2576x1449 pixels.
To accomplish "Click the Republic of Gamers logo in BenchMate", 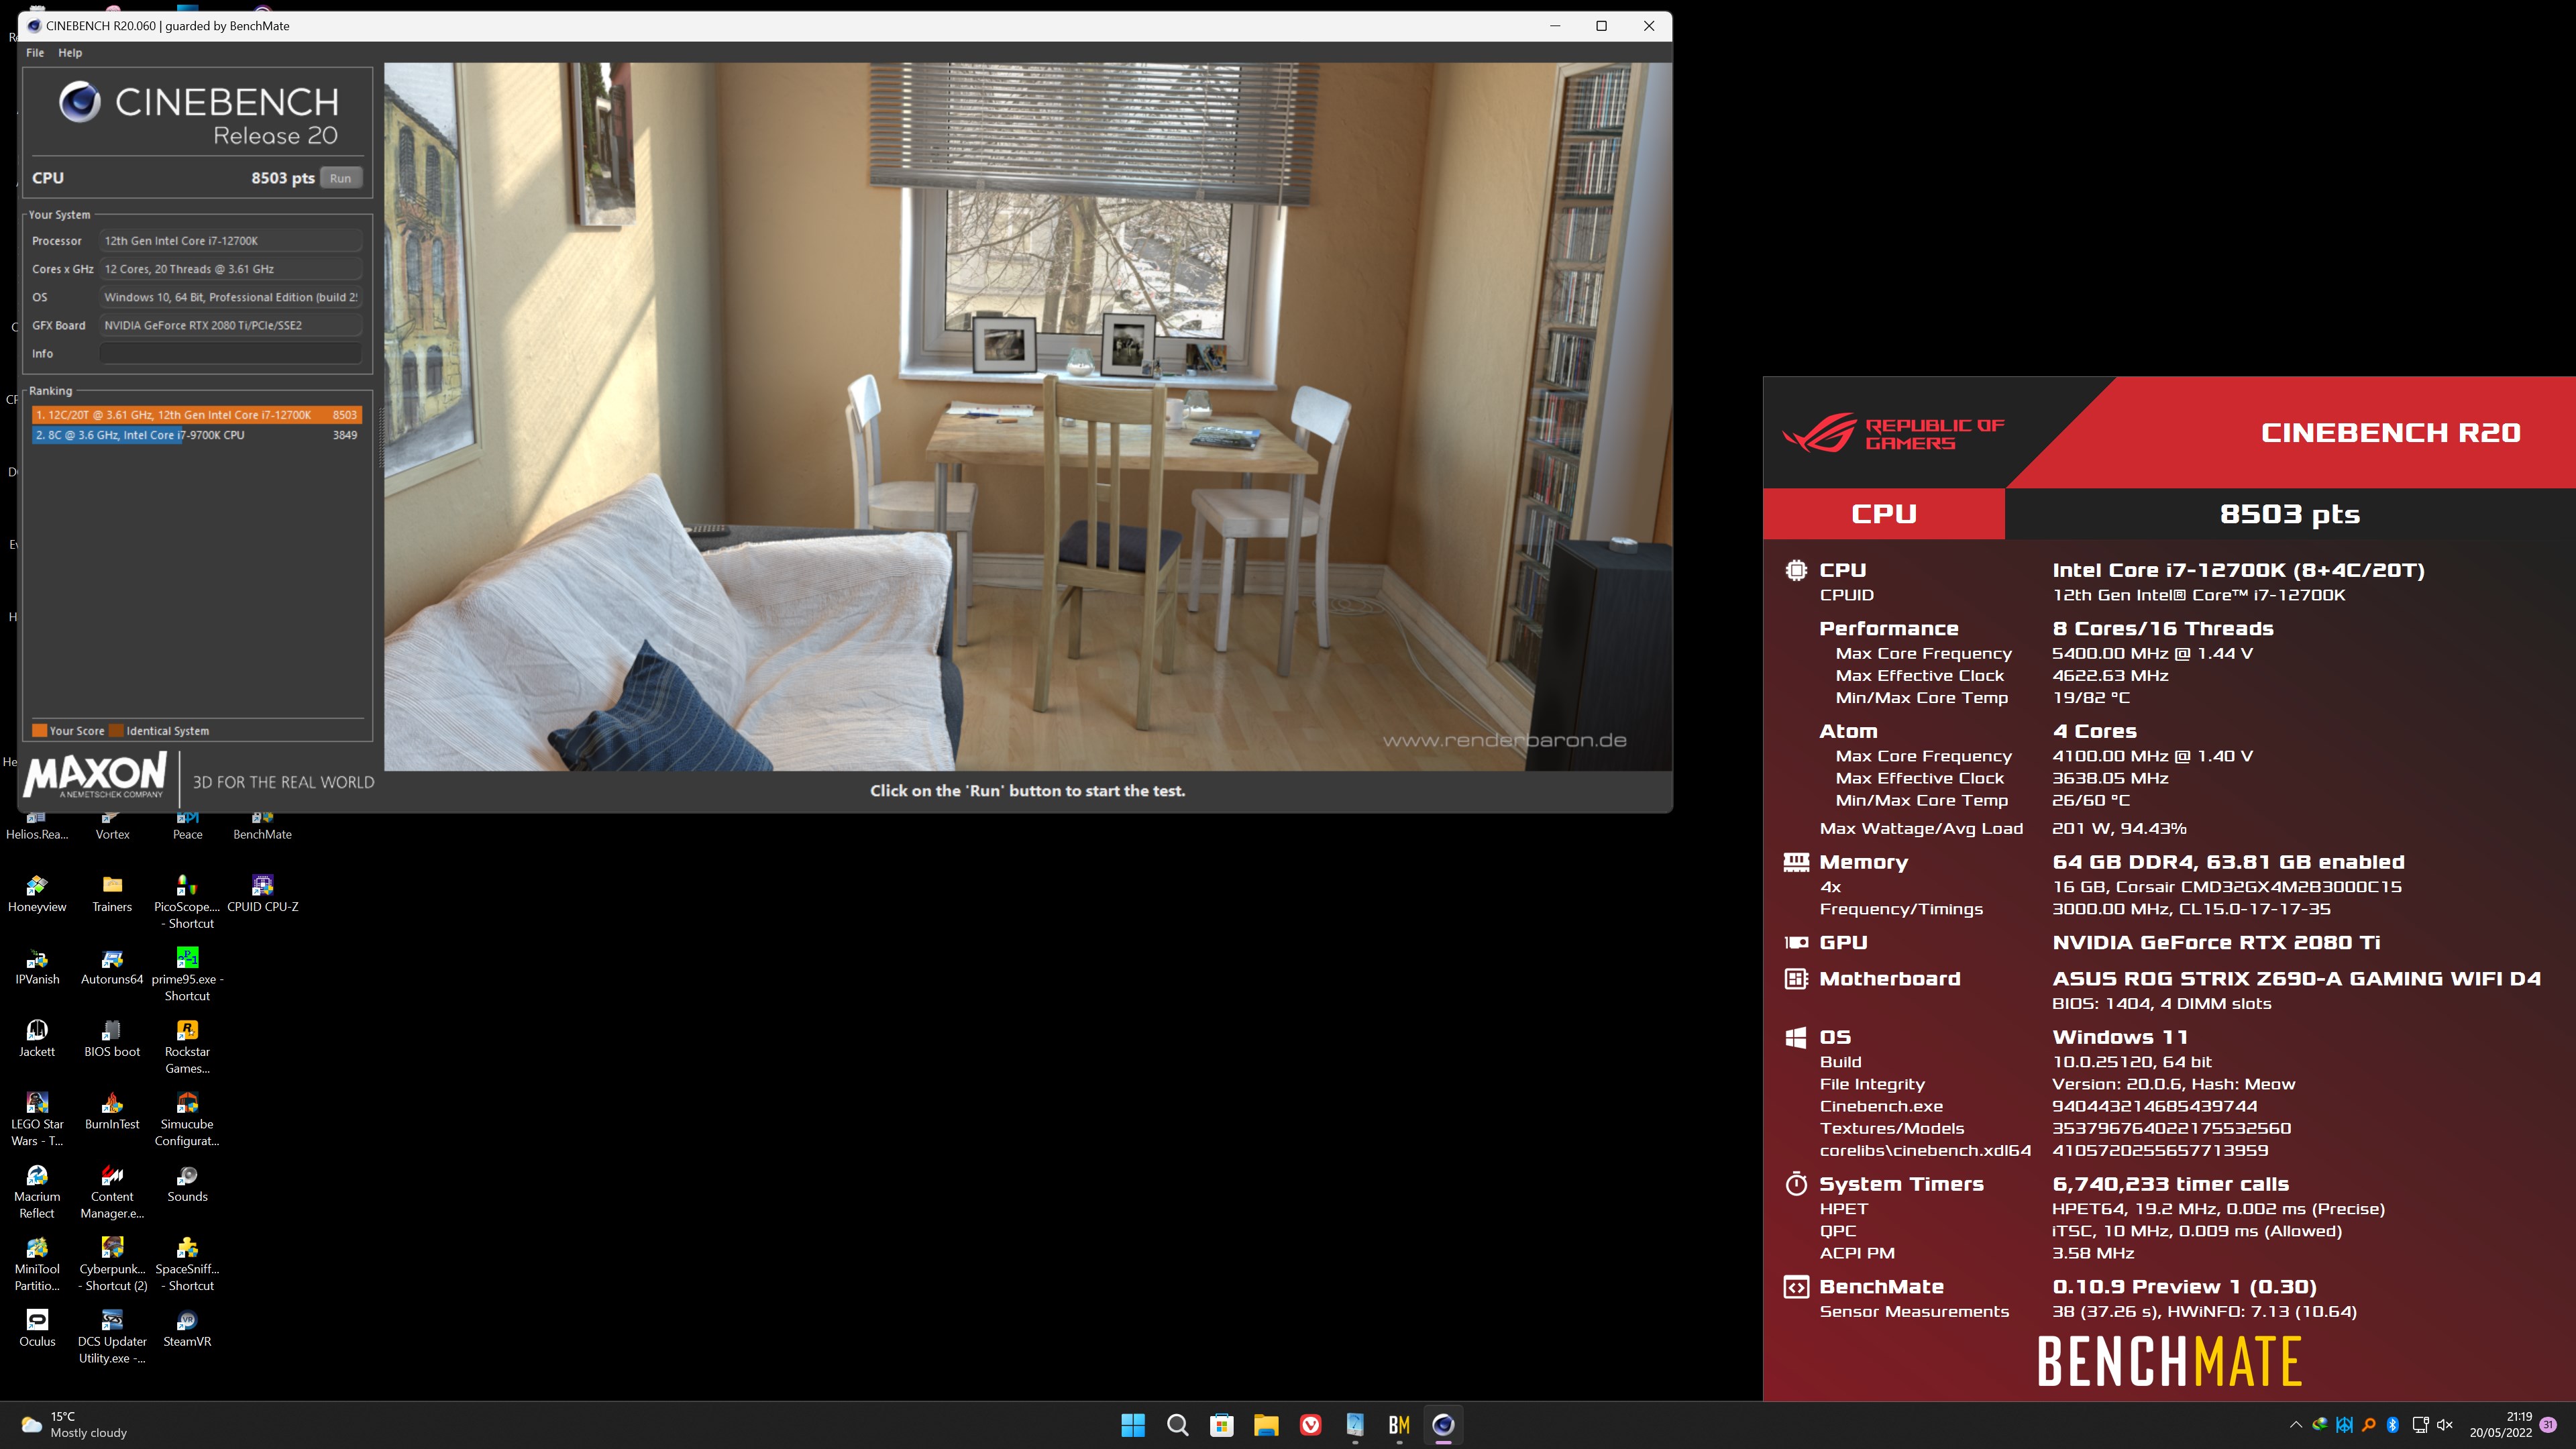I will click(1893, 434).
